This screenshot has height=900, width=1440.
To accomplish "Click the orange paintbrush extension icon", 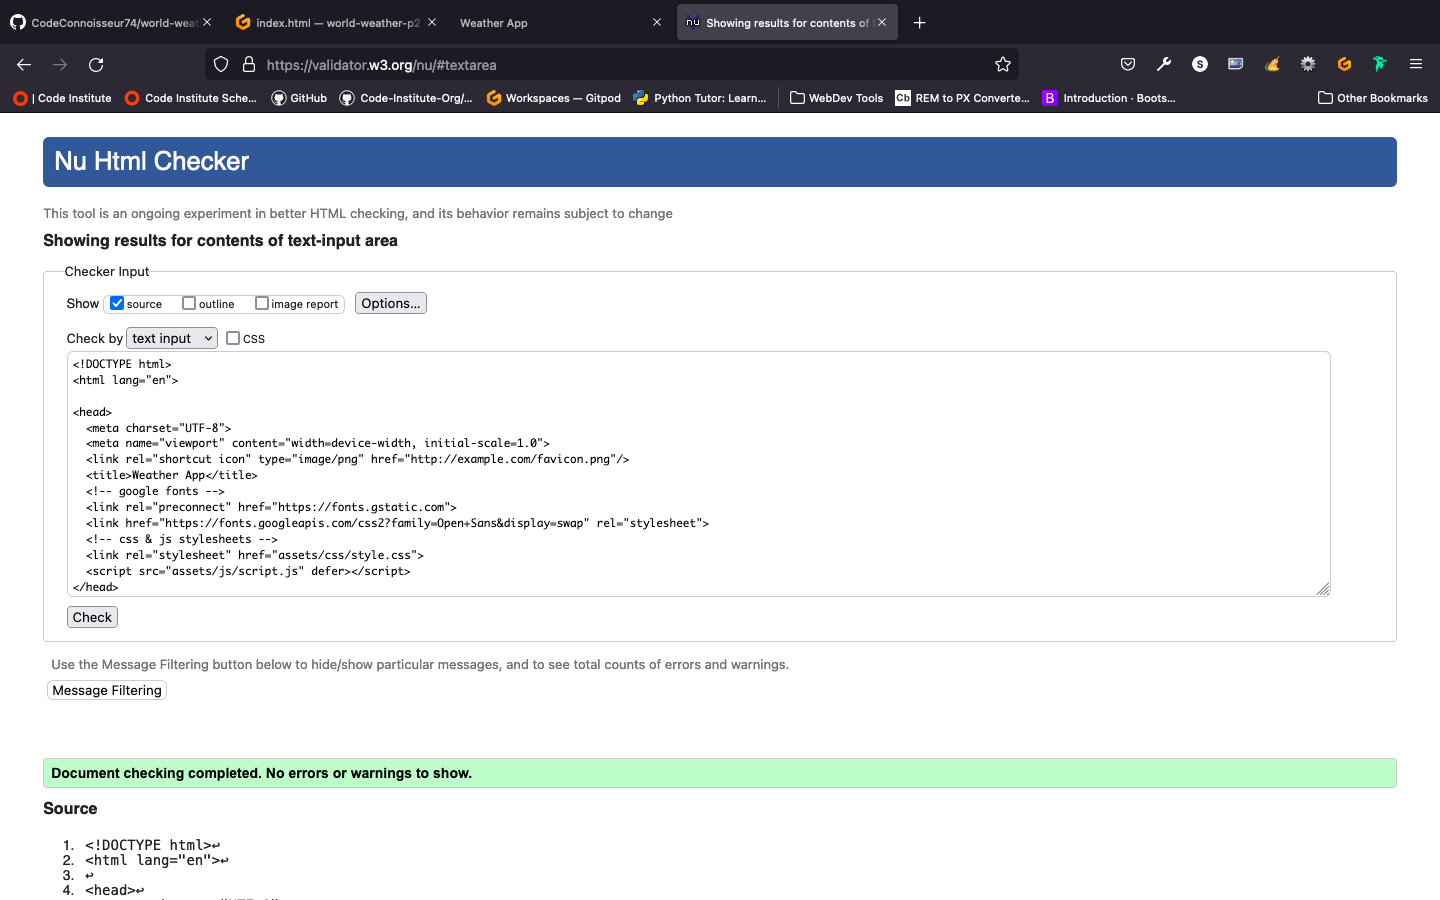I will pos(1272,65).
